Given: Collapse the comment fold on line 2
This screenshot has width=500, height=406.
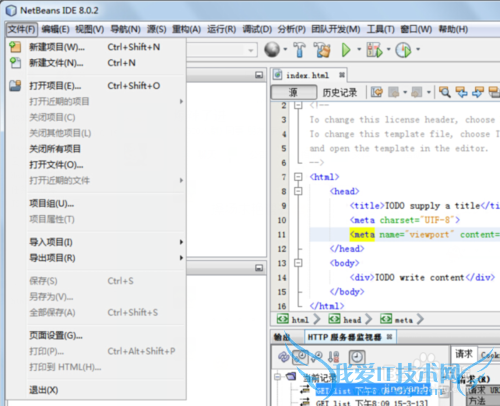Looking at the screenshot, I should click(298, 105).
